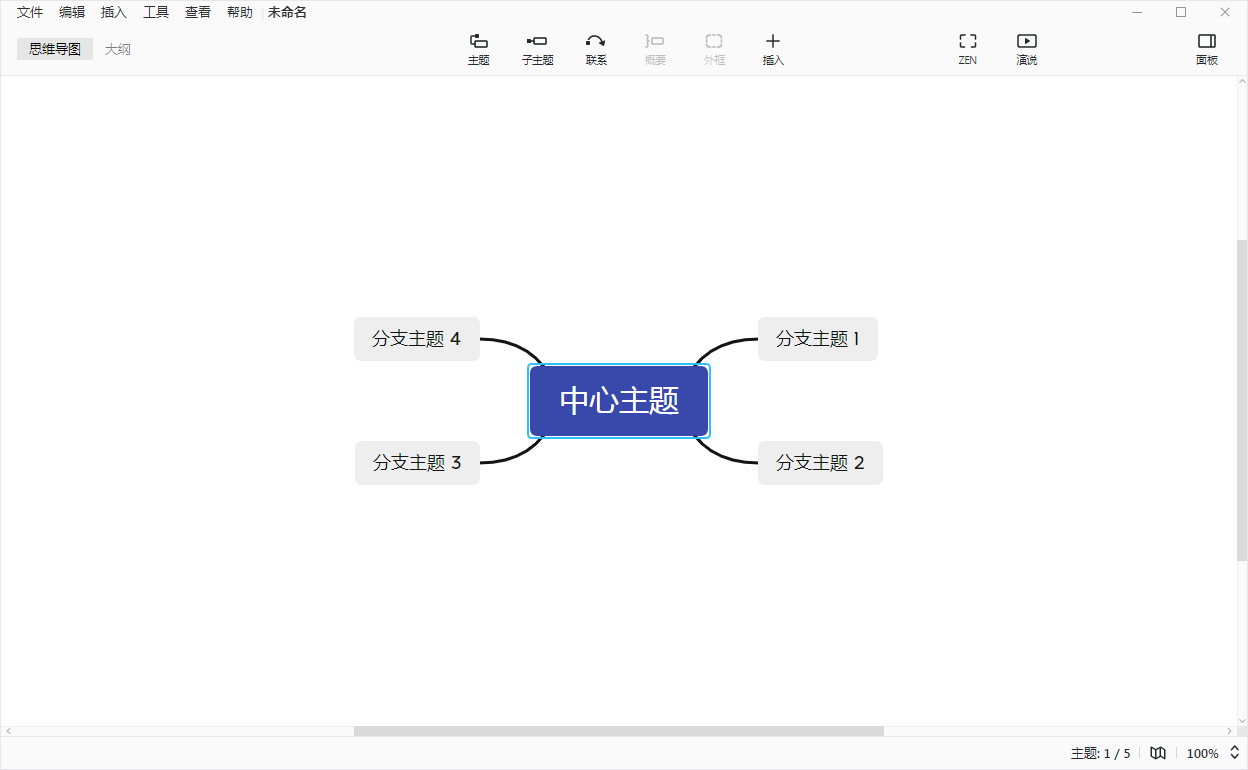Click the 未命名 document title
The width and height of the screenshot is (1248, 770).
click(287, 12)
